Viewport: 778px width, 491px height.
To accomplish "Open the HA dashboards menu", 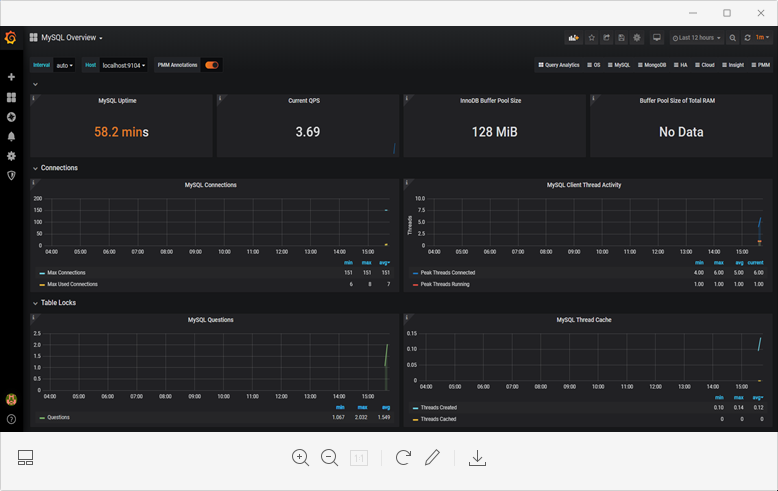I will (680, 65).
